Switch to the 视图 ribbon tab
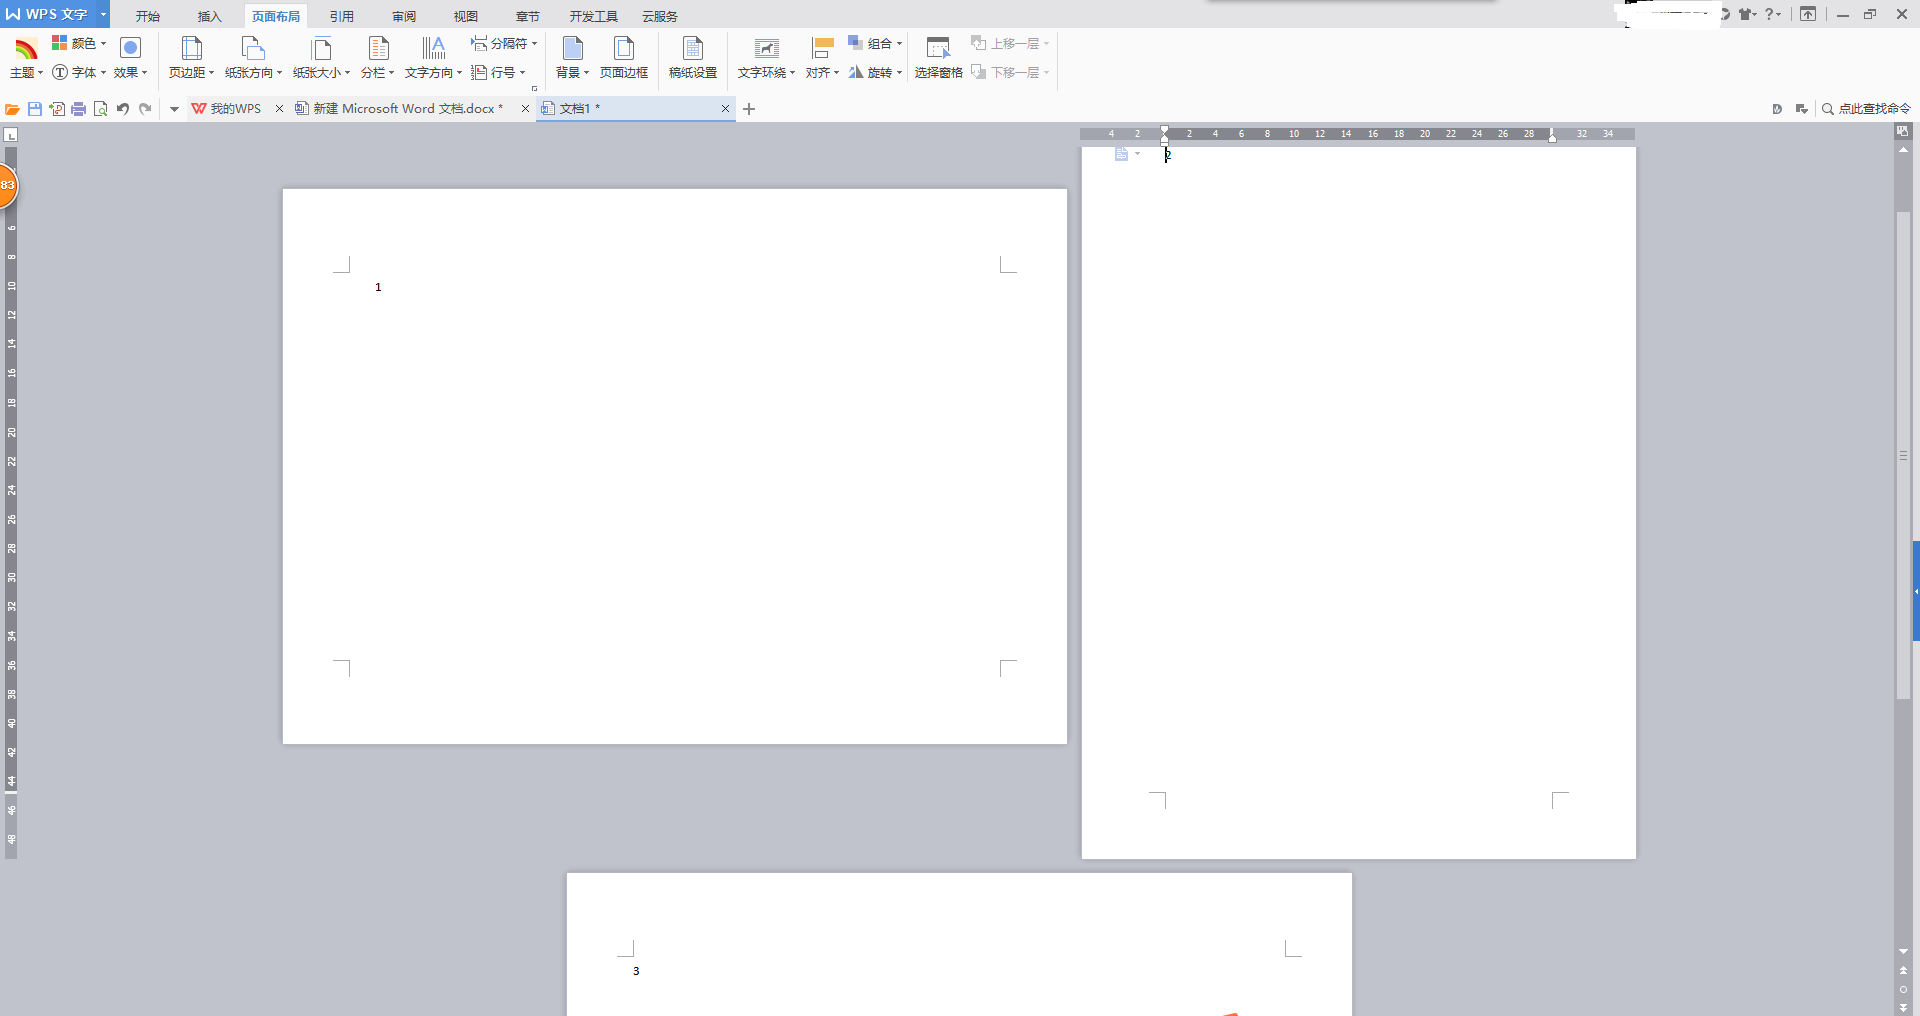This screenshot has height=1016, width=1920. [x=466, y=16]
